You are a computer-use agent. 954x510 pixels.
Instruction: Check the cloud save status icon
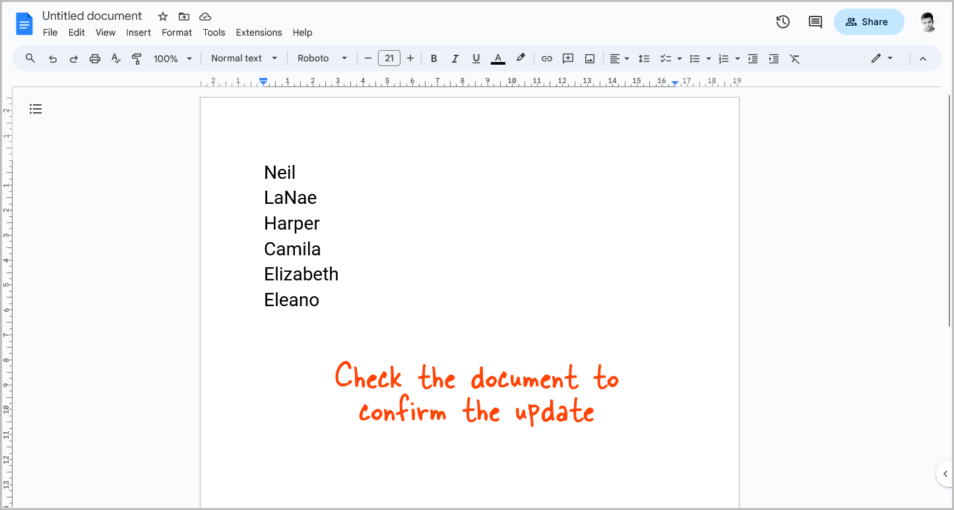[205, 16]
